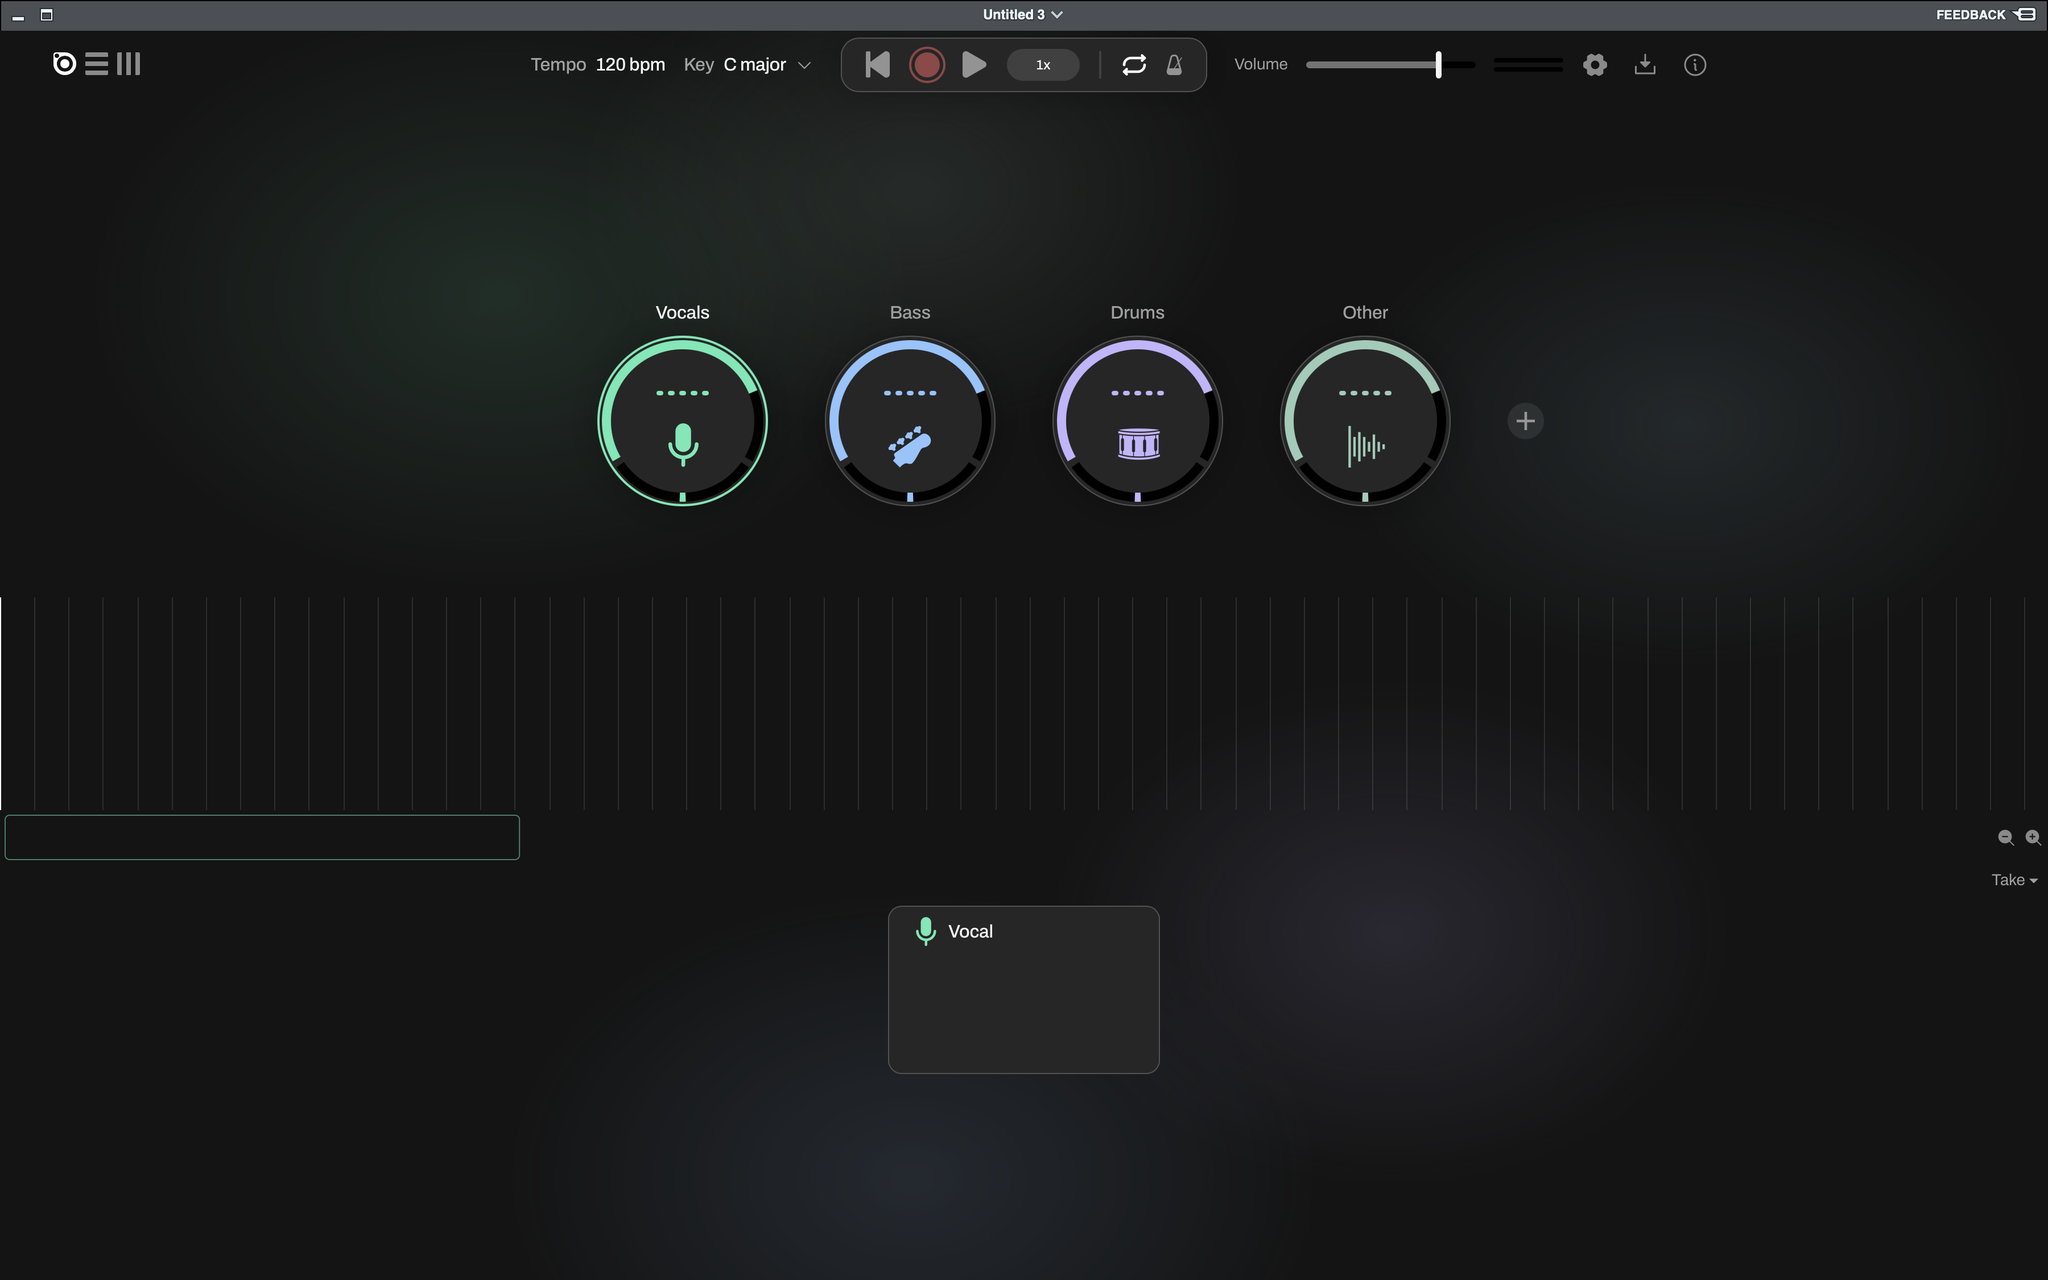Open the Take dropdown
The image size is (2048, 1280).
pos(2014,880)
